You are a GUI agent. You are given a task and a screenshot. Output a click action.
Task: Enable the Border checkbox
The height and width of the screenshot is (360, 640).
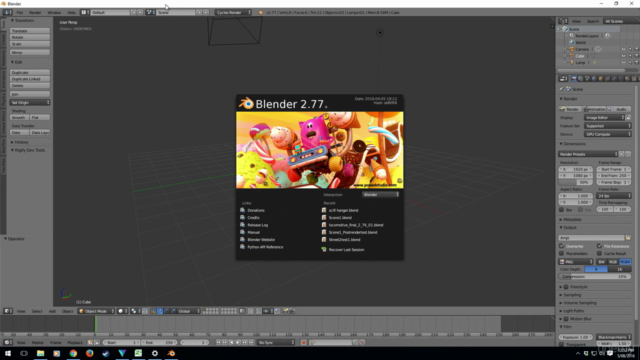click(x=562, y=209)
